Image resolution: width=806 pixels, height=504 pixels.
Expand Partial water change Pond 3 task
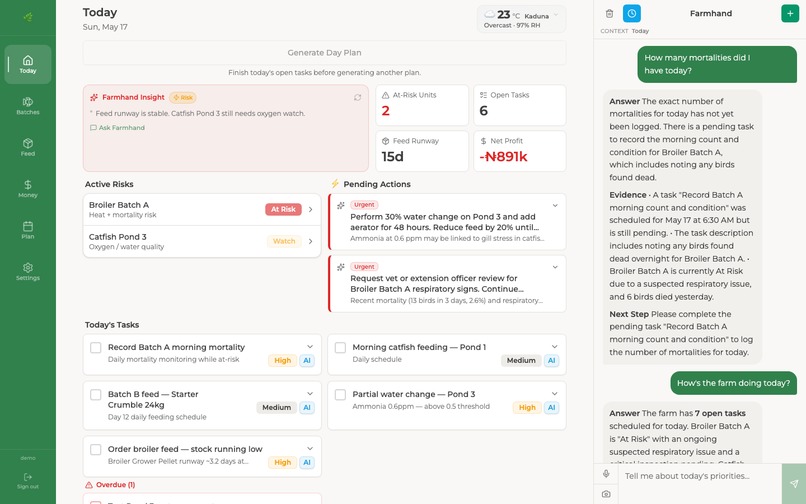[555, 393]
